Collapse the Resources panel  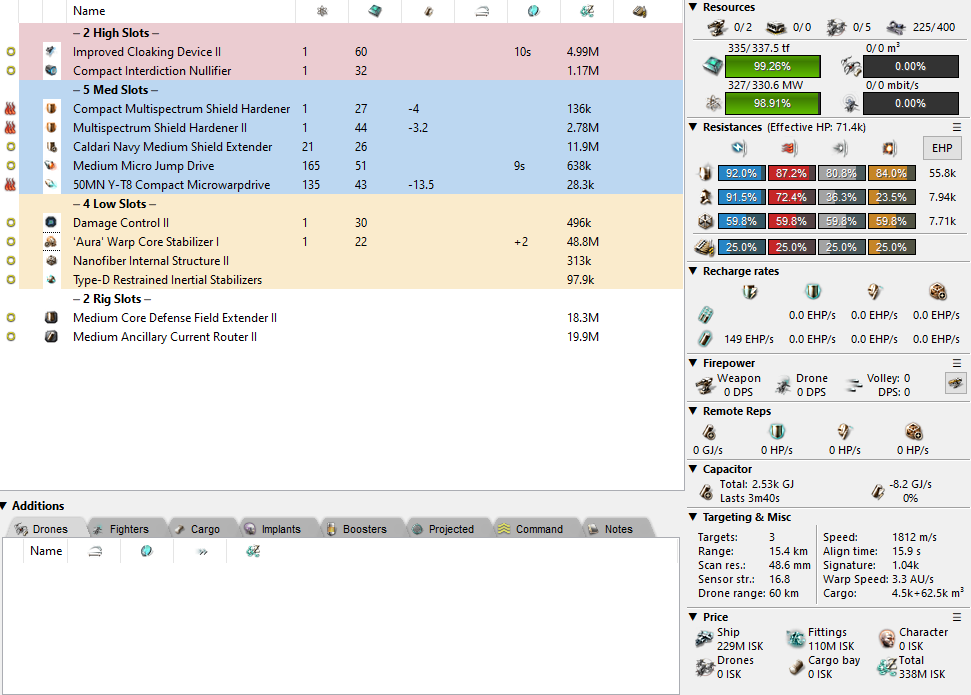click(x=695, y=8)
